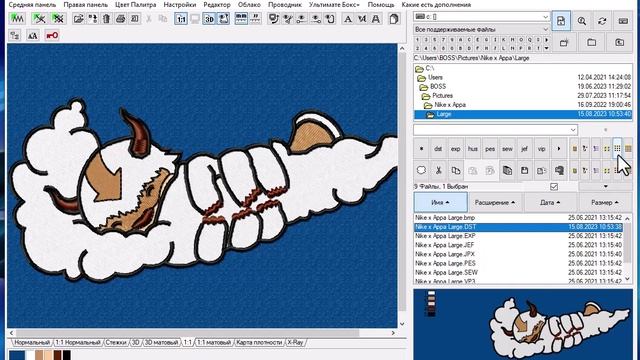Image resolution: width=640 pixels, height=360 pixels.
Task: Click the arrow for more format filters
Action: (x=559, y=149)
